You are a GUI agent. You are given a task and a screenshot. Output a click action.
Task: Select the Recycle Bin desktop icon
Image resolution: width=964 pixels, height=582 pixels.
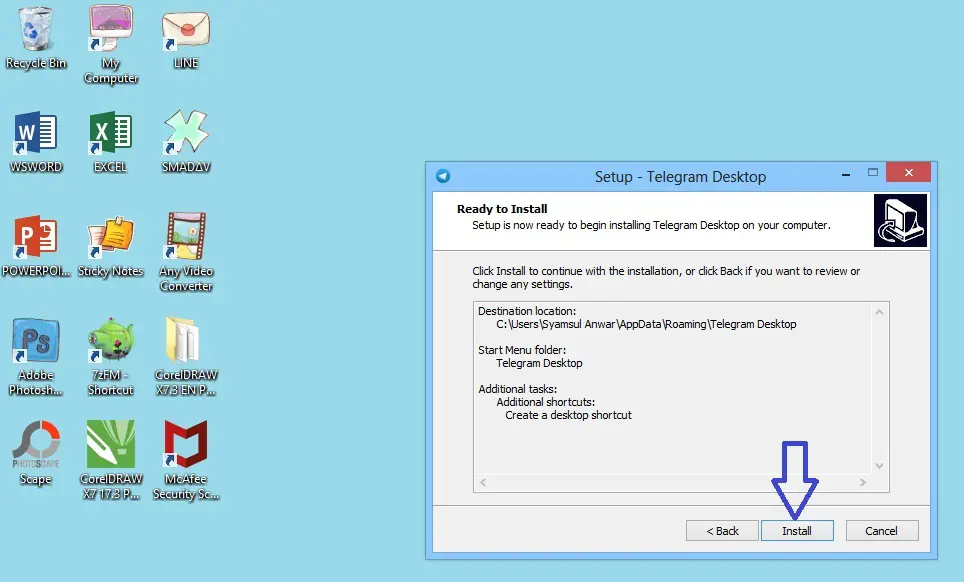click(x=36, y=38)
